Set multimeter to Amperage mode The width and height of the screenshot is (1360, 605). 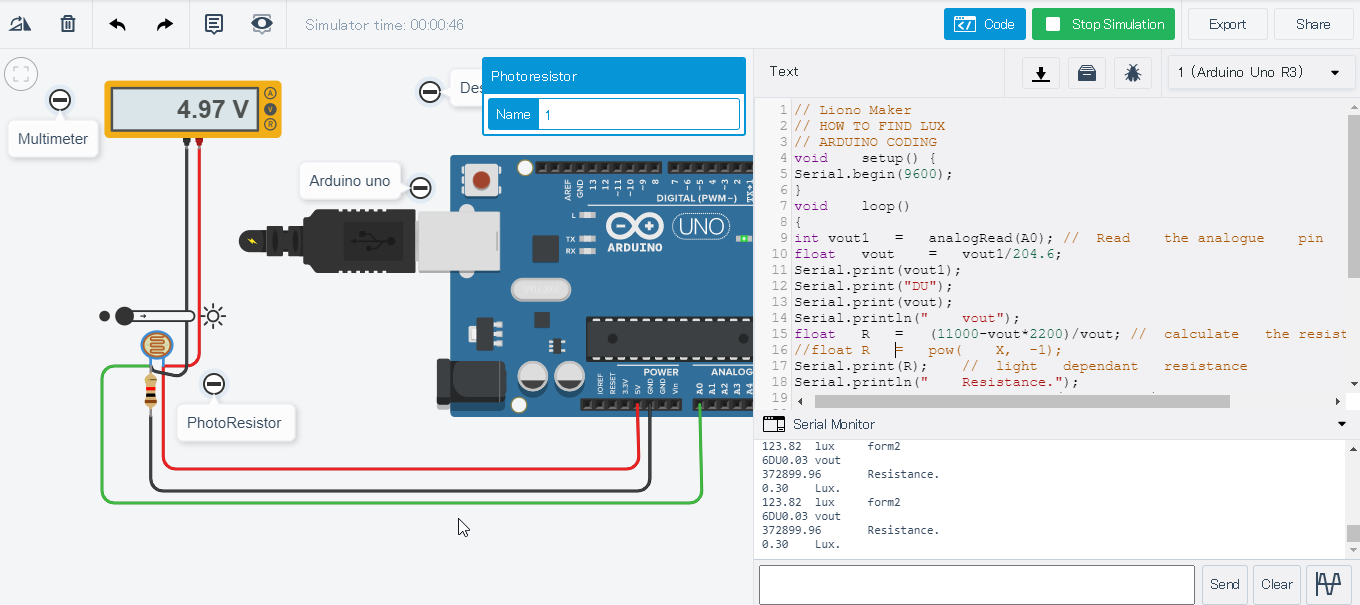pos(269,92)
